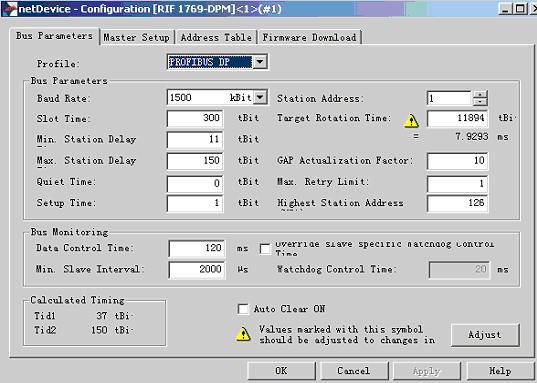The image size is (537, 383).
Task: Focus the Slot Time input field
Action: (195, 119)
